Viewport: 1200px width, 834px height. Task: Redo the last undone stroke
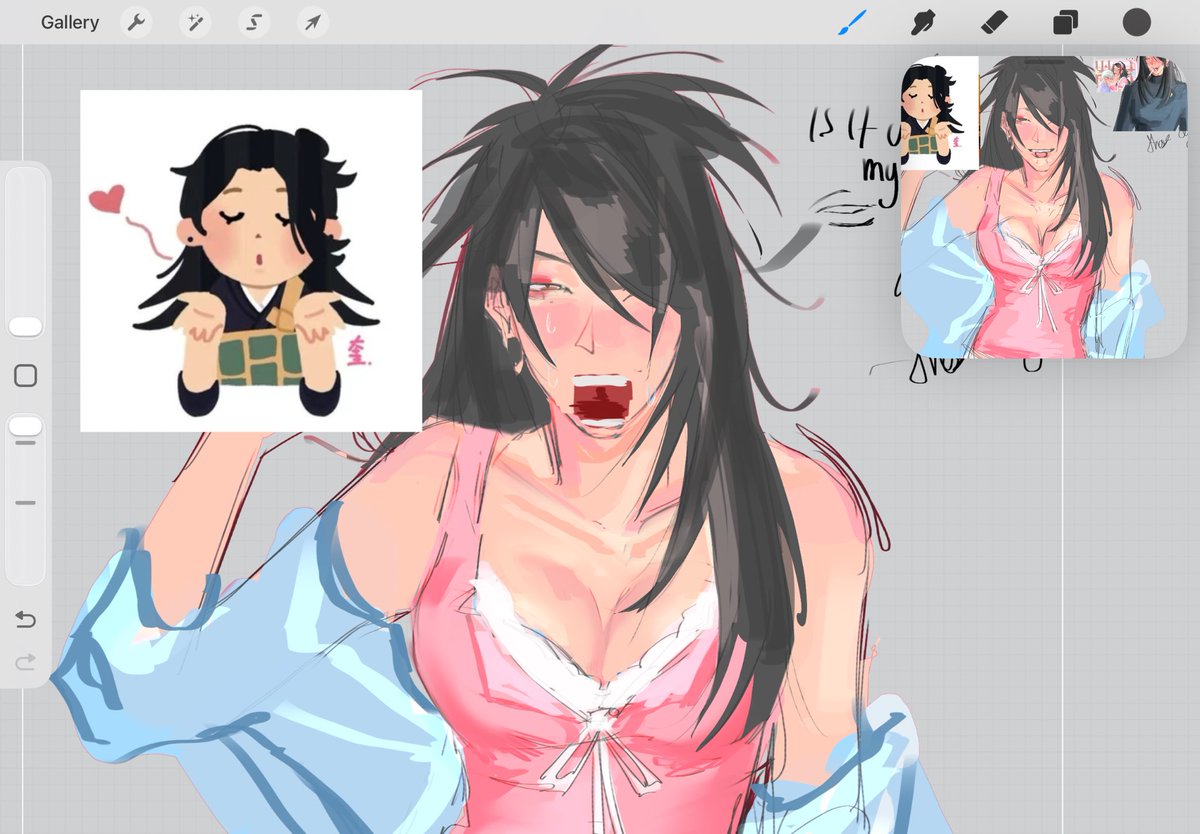click(x=26, y=661)
